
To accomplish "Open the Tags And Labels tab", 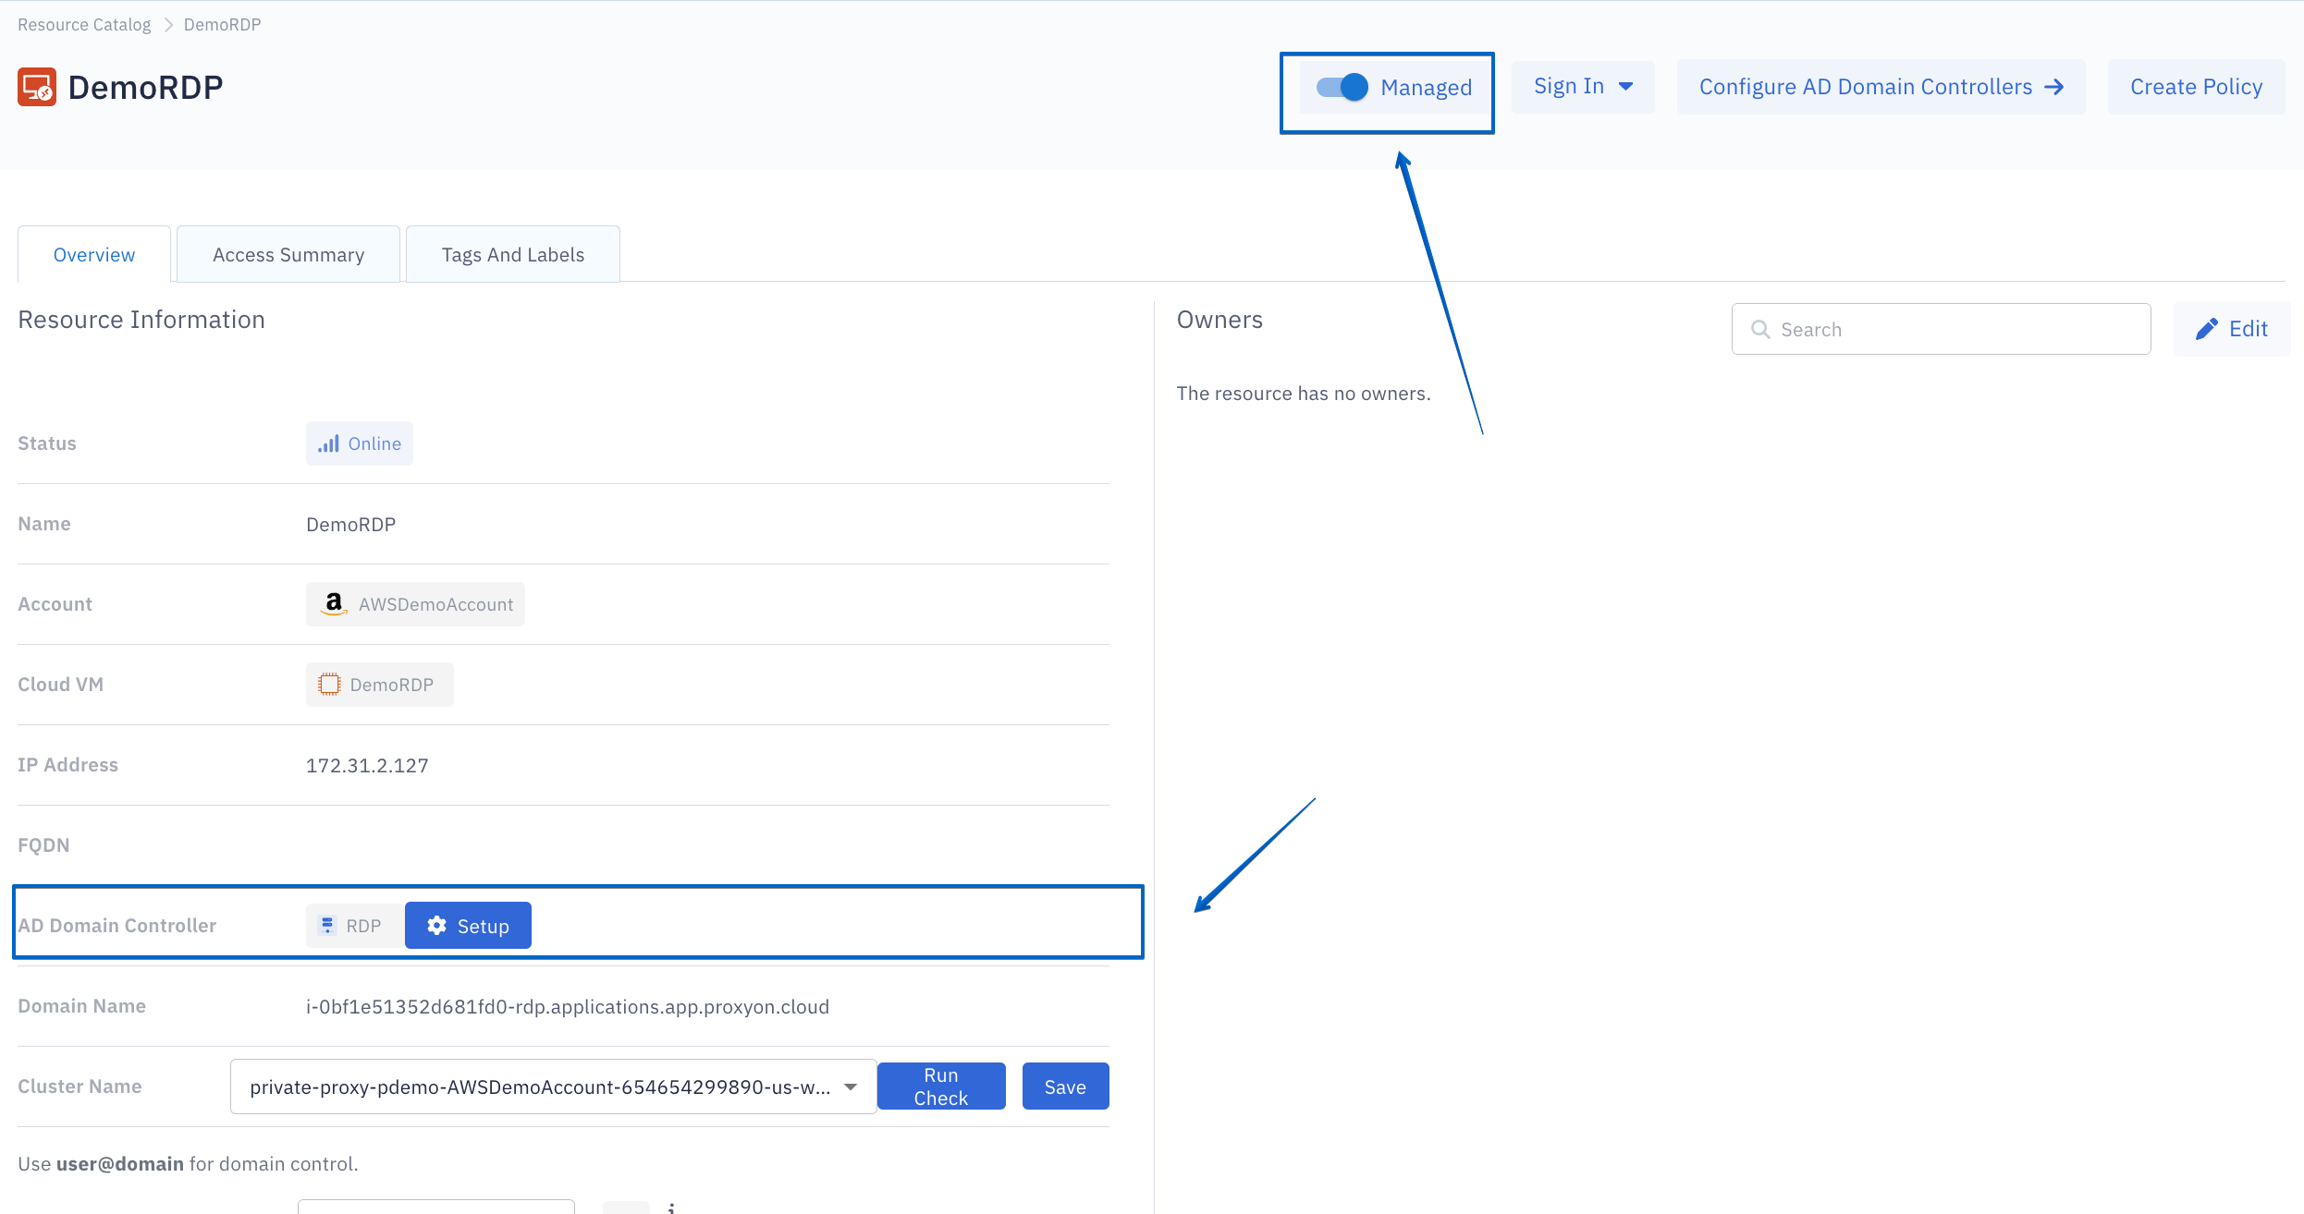I will pos(512,255).
